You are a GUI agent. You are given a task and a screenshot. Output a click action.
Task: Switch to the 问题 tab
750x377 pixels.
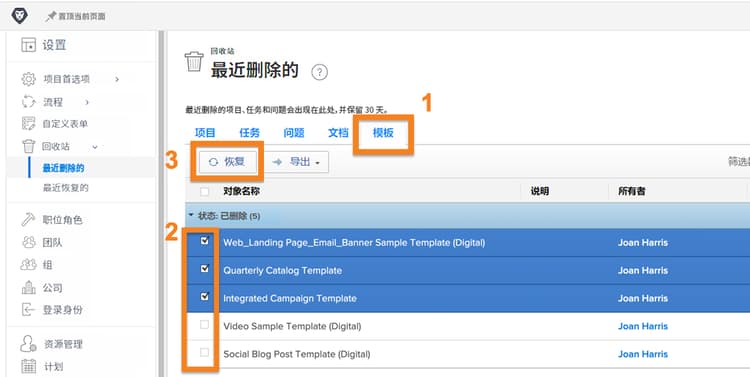294,133
